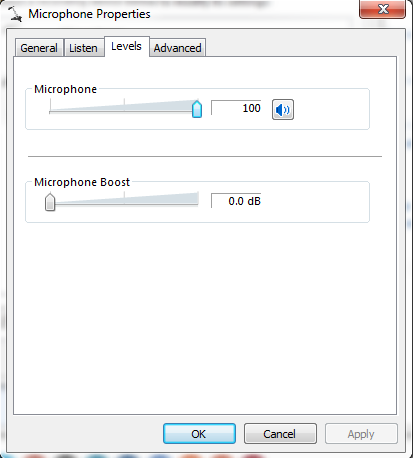Click the greyed-out Apply button
This screenshot has height=458, width=413.
(361, 434)
